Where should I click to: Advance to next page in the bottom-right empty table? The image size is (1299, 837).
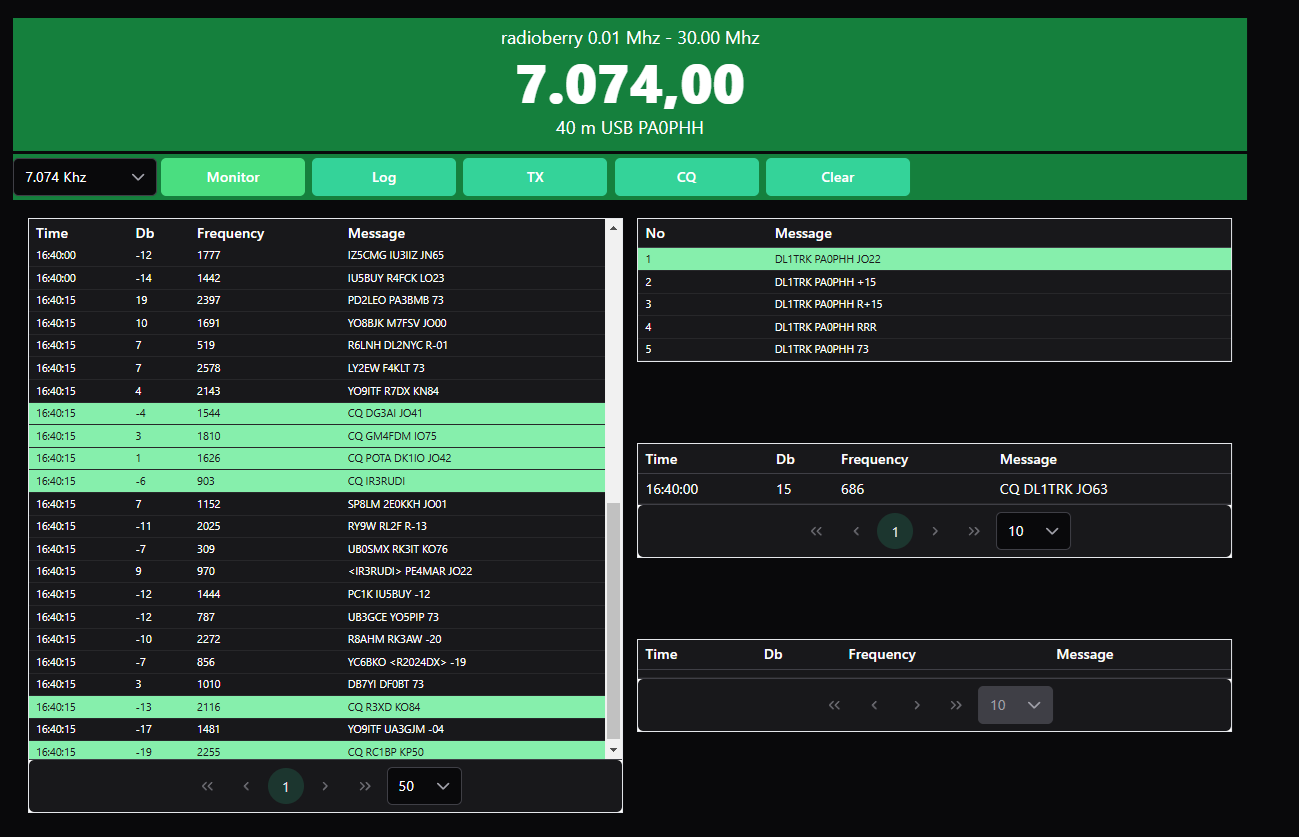(916, 704)
